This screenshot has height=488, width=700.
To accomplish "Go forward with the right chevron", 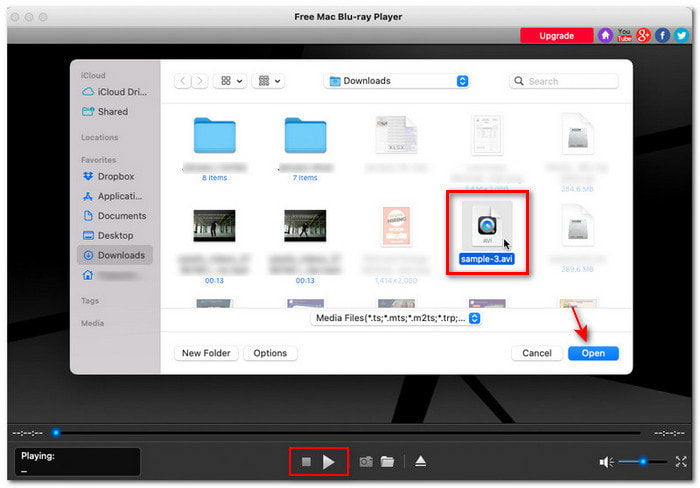I will 200,81.
